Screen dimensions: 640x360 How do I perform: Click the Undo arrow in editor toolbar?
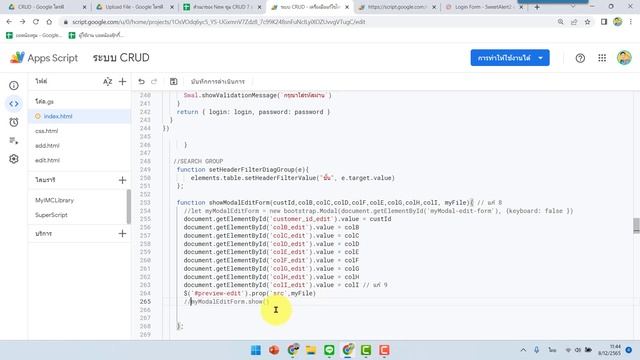141,82
